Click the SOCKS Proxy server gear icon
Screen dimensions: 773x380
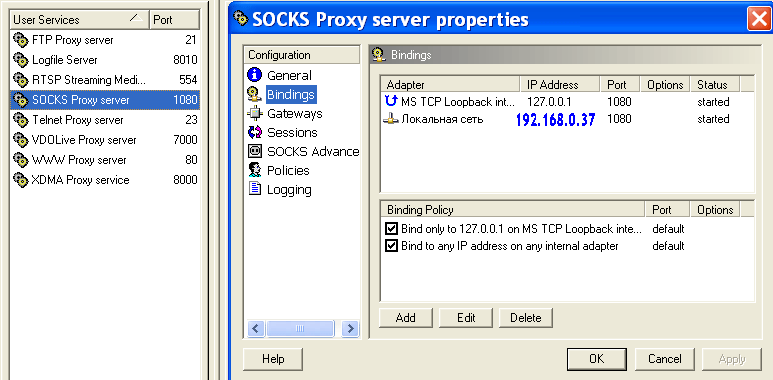[x=21, y=100]
